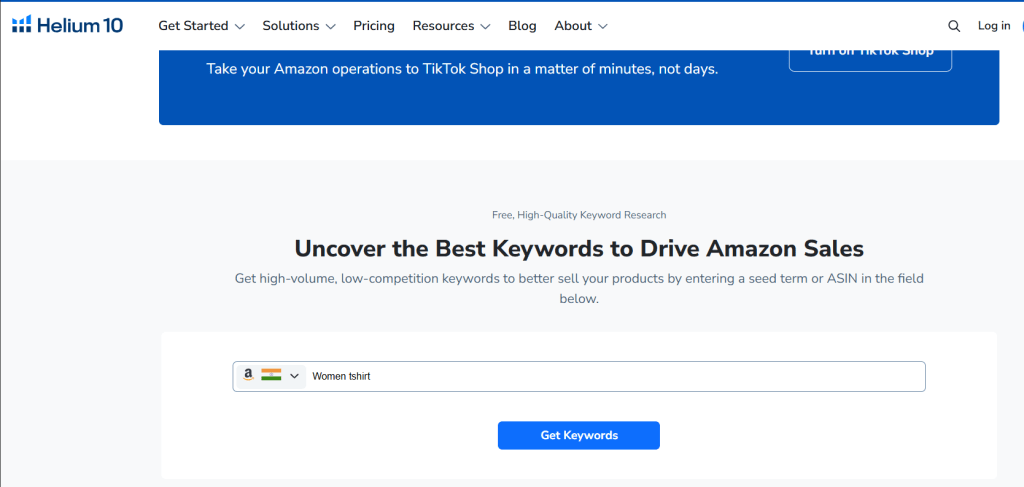Go to the Pricing page

tap(374, 26)
